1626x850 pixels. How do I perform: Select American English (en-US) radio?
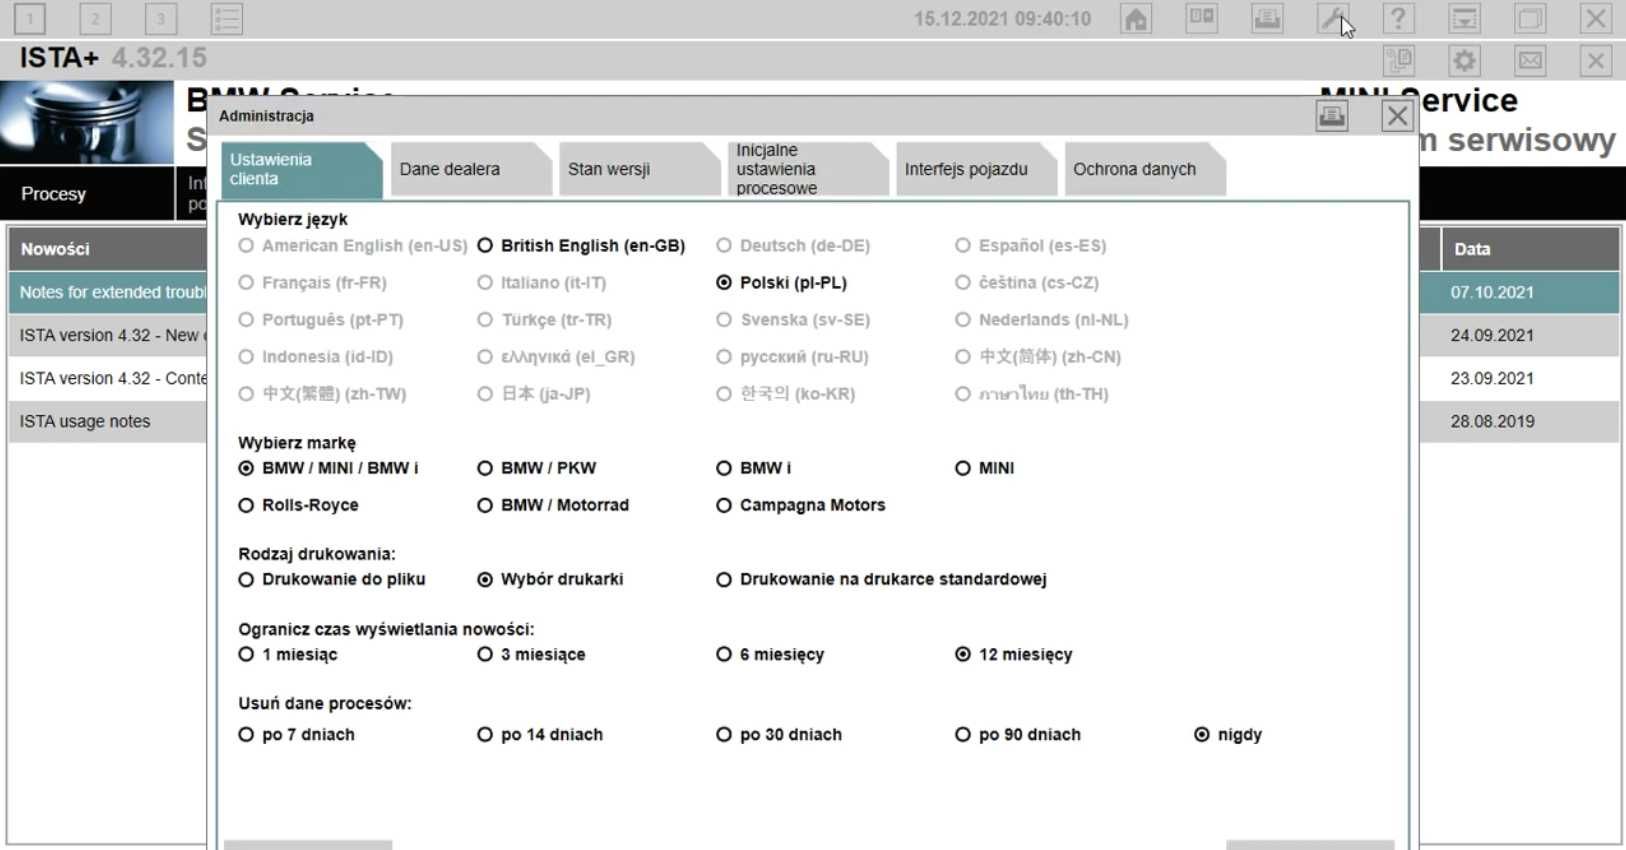click(353, 246)
